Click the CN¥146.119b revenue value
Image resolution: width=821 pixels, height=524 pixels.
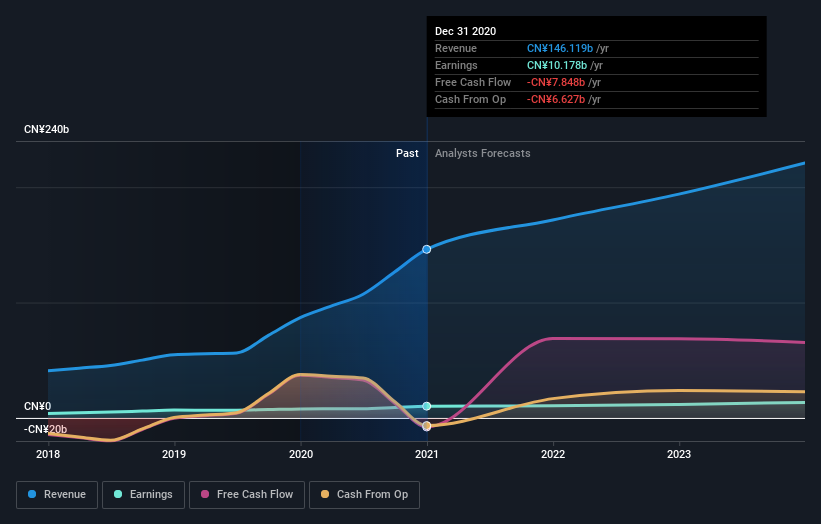point(560,48)
